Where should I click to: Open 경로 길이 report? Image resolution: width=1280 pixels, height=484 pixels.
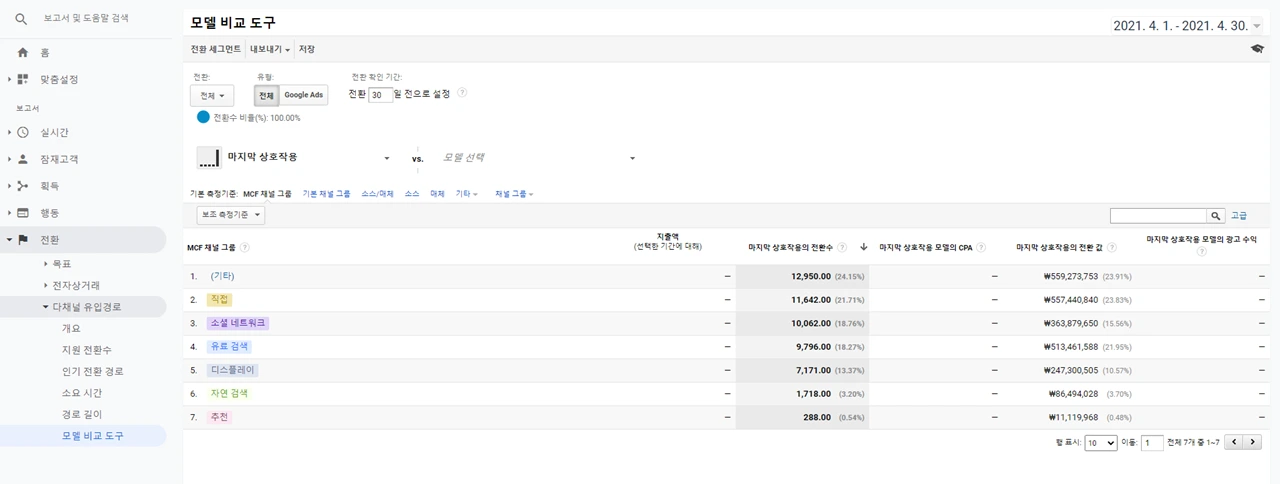pyautogui.click(x=81, y=414)
